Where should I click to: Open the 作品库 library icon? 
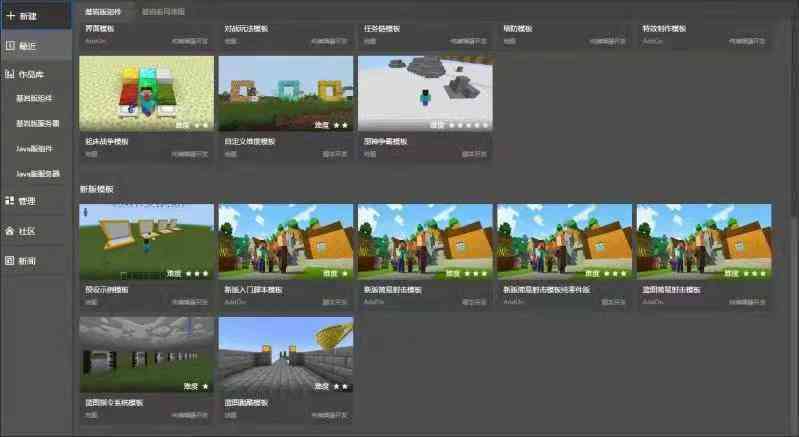[10, 74]
